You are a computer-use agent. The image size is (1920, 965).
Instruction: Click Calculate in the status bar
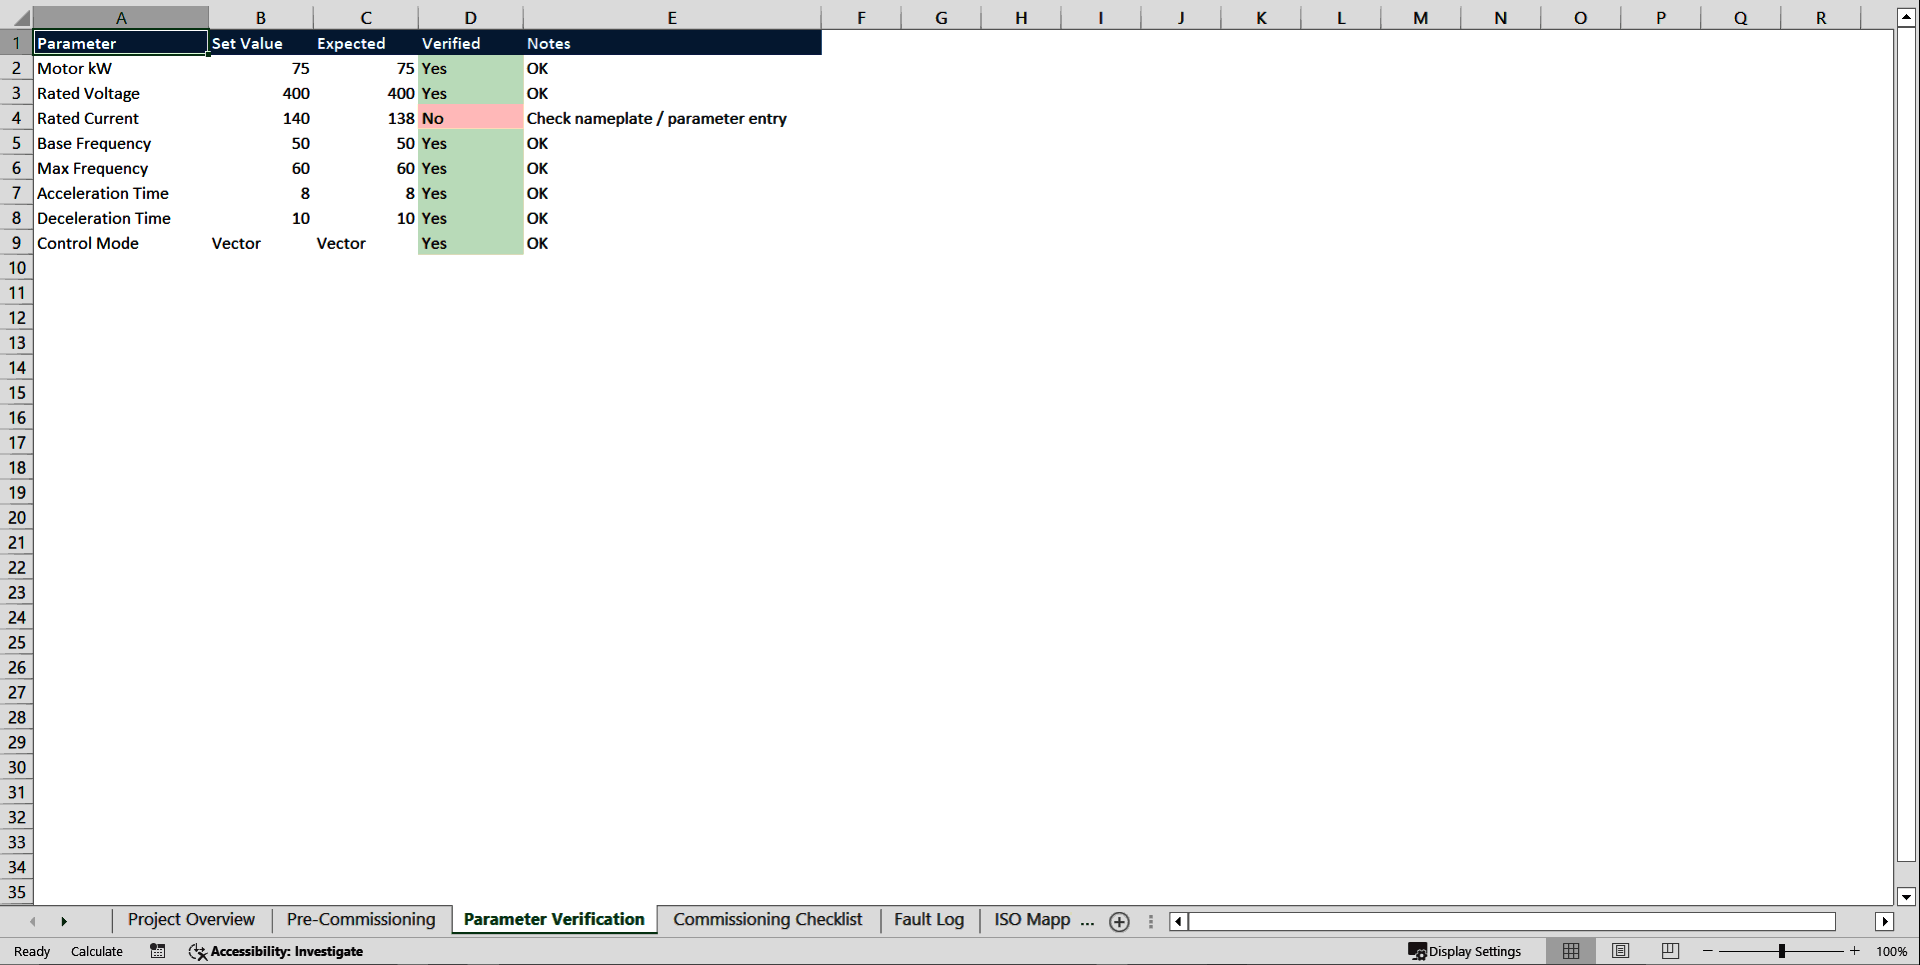pyautogui.click(x=96, y=951)
